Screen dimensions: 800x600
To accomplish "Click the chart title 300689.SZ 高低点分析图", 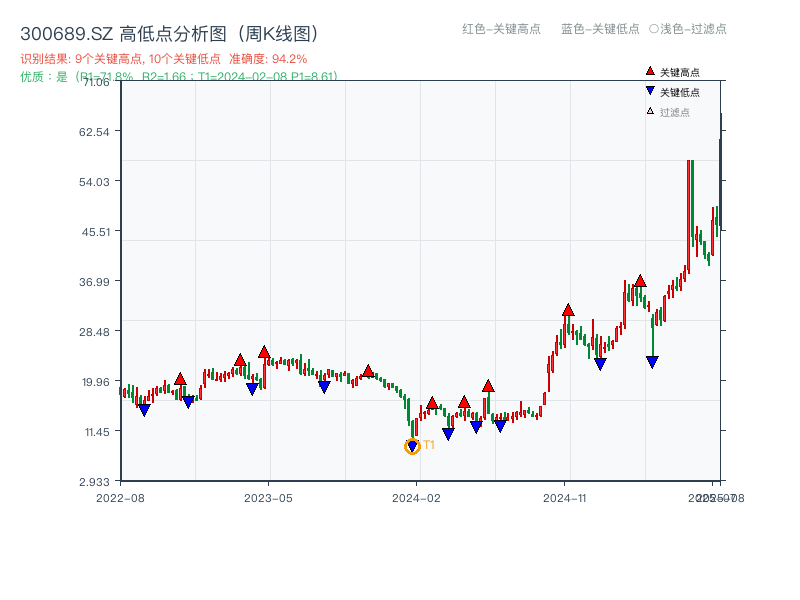I will click(x=169, y=34).
